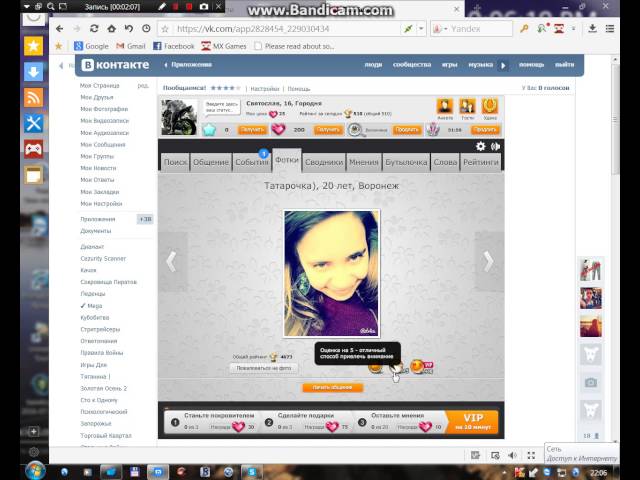Image resolution: width=640 pixels, height=480 pixels.
Task: Click the Анкета profile icon
Action: [445, 107]
